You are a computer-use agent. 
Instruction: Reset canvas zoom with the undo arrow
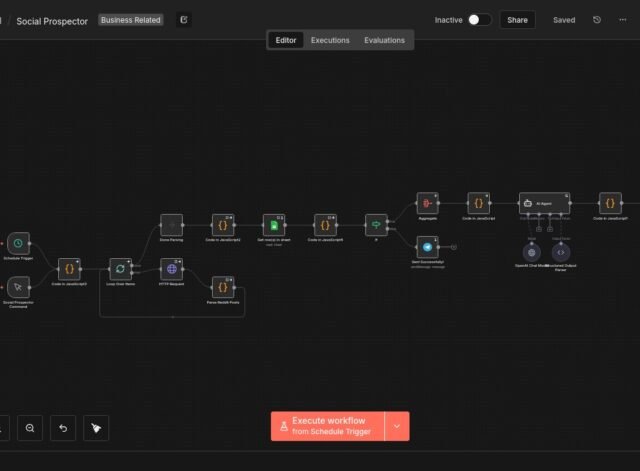(63, 428)
